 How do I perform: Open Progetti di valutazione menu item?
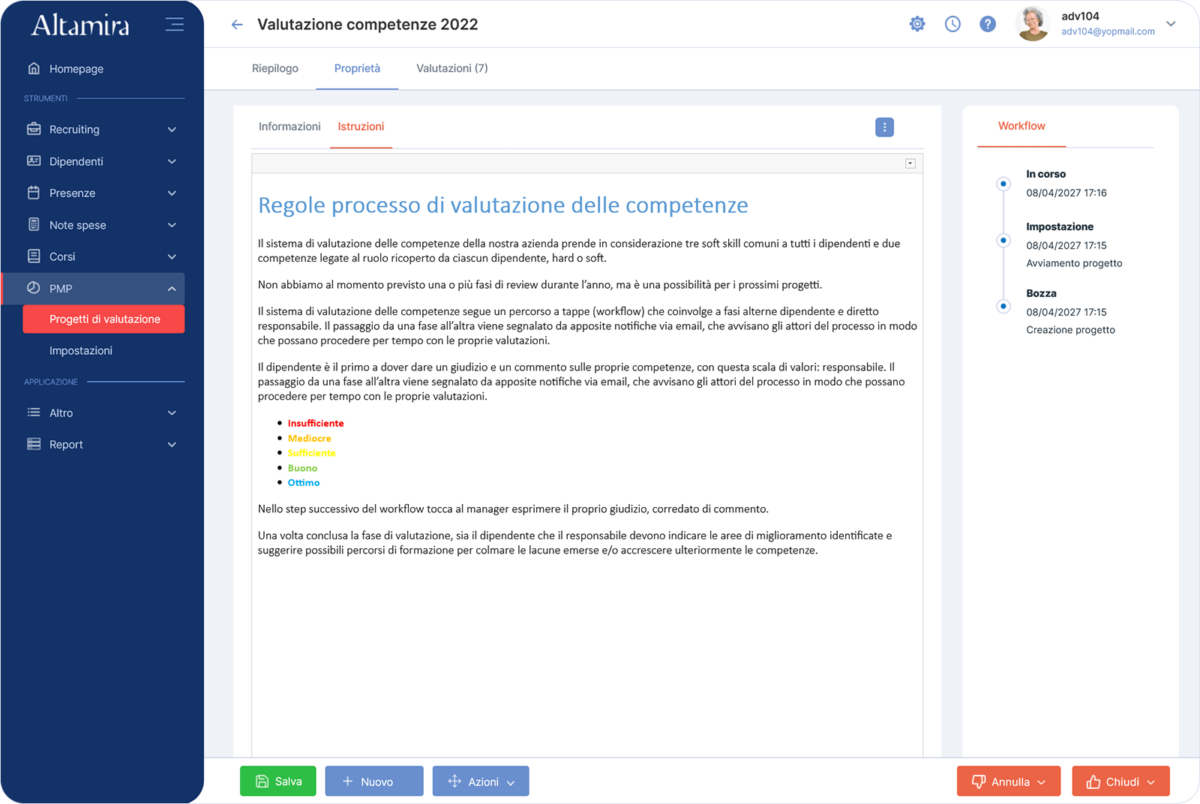point(104,319)
